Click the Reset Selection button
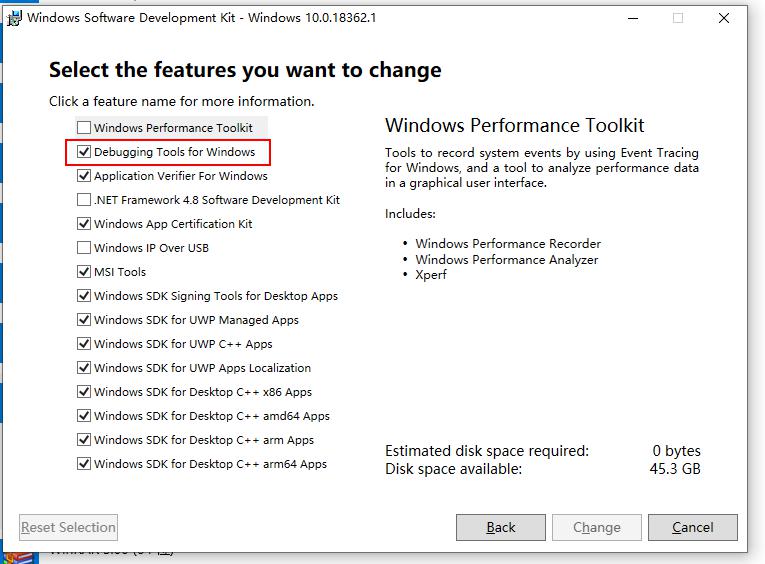Screen dimensions: 765x564 tap(68, 527)
